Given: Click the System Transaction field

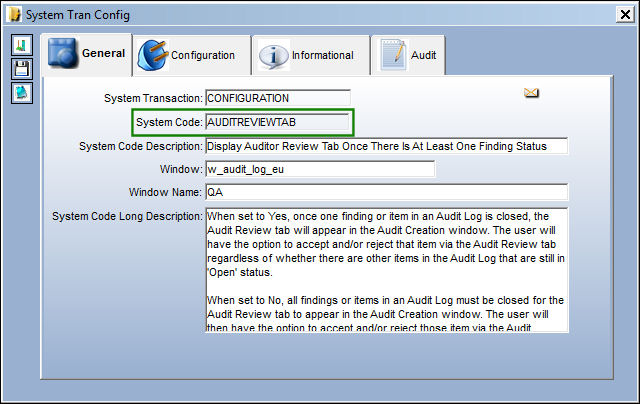Looking at the screenshot, I should point(278,98).
